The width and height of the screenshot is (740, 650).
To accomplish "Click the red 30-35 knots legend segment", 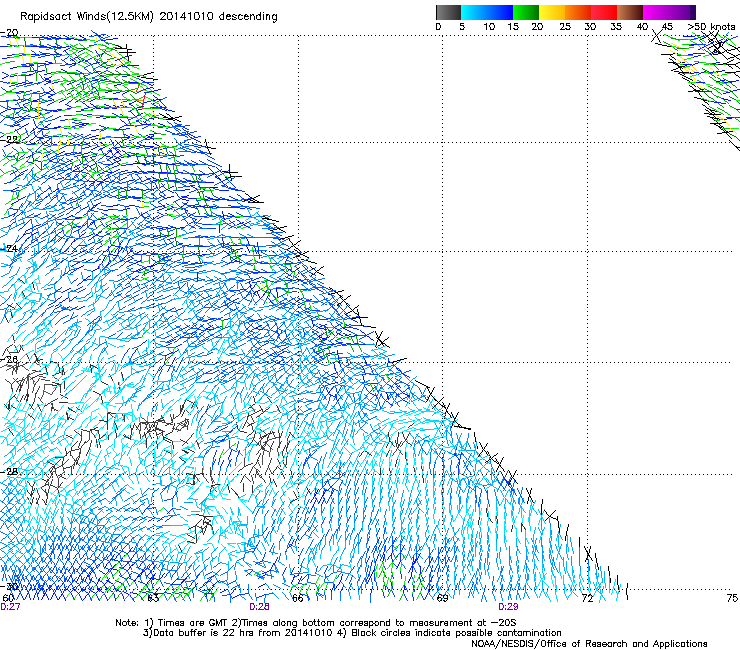I will [x=604, y=12].
